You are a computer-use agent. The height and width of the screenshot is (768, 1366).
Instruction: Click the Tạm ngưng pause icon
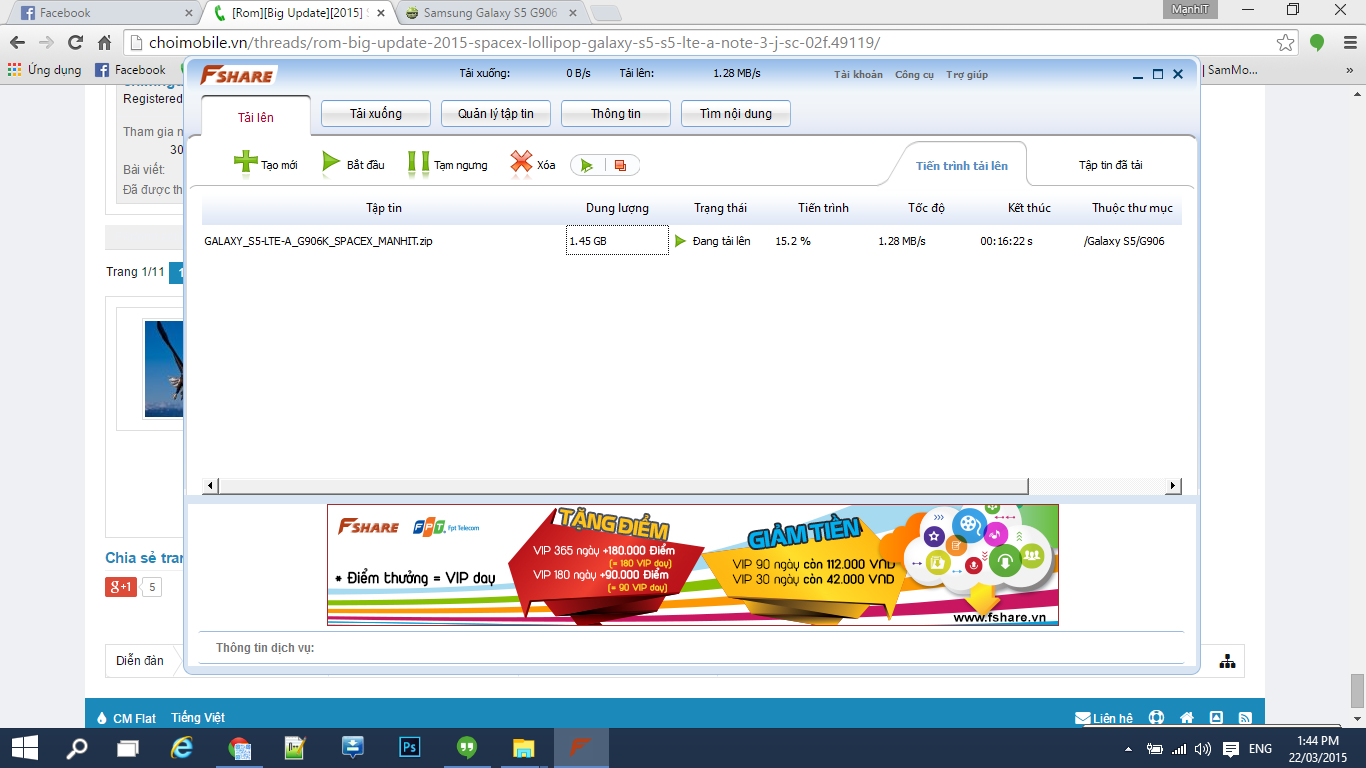[418, 164]
